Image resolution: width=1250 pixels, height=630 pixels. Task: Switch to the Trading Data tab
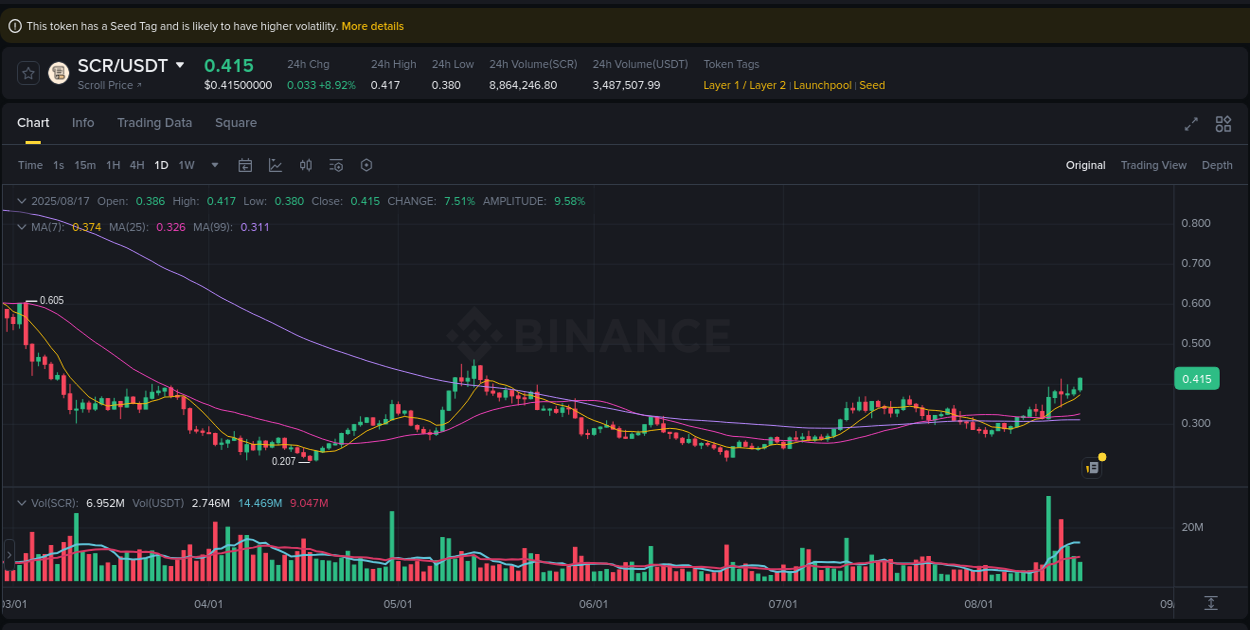click(154, 122)
